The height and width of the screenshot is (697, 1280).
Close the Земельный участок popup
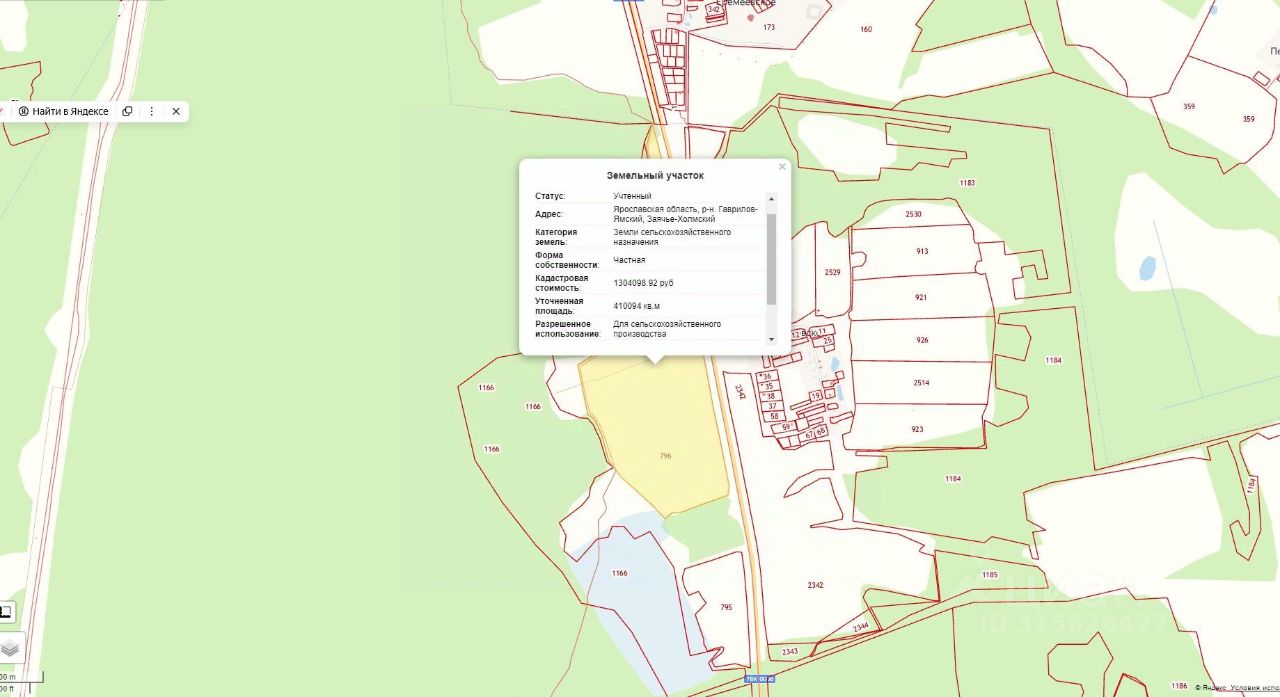pyautogui.click(x=782, y=167)
